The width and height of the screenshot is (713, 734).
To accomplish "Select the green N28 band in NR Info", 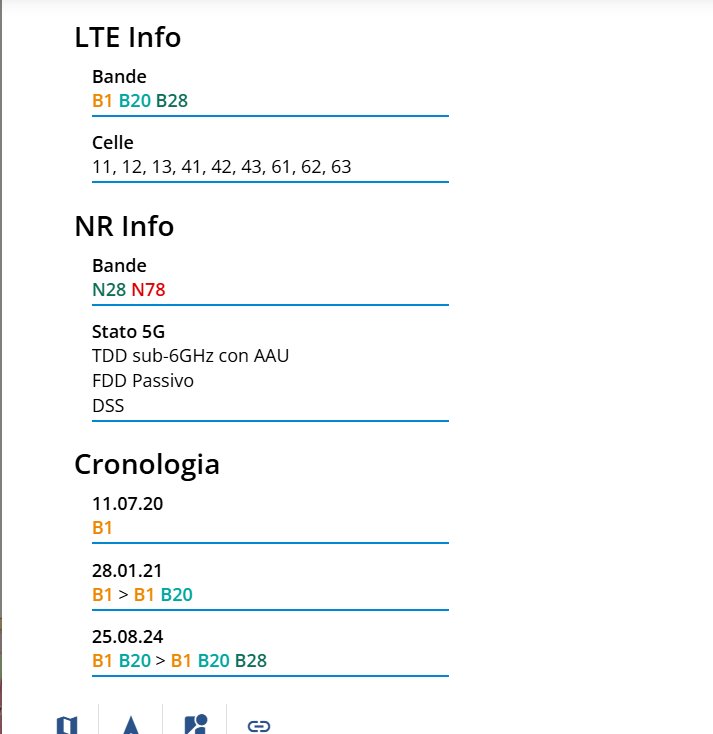I will point(109,289).
